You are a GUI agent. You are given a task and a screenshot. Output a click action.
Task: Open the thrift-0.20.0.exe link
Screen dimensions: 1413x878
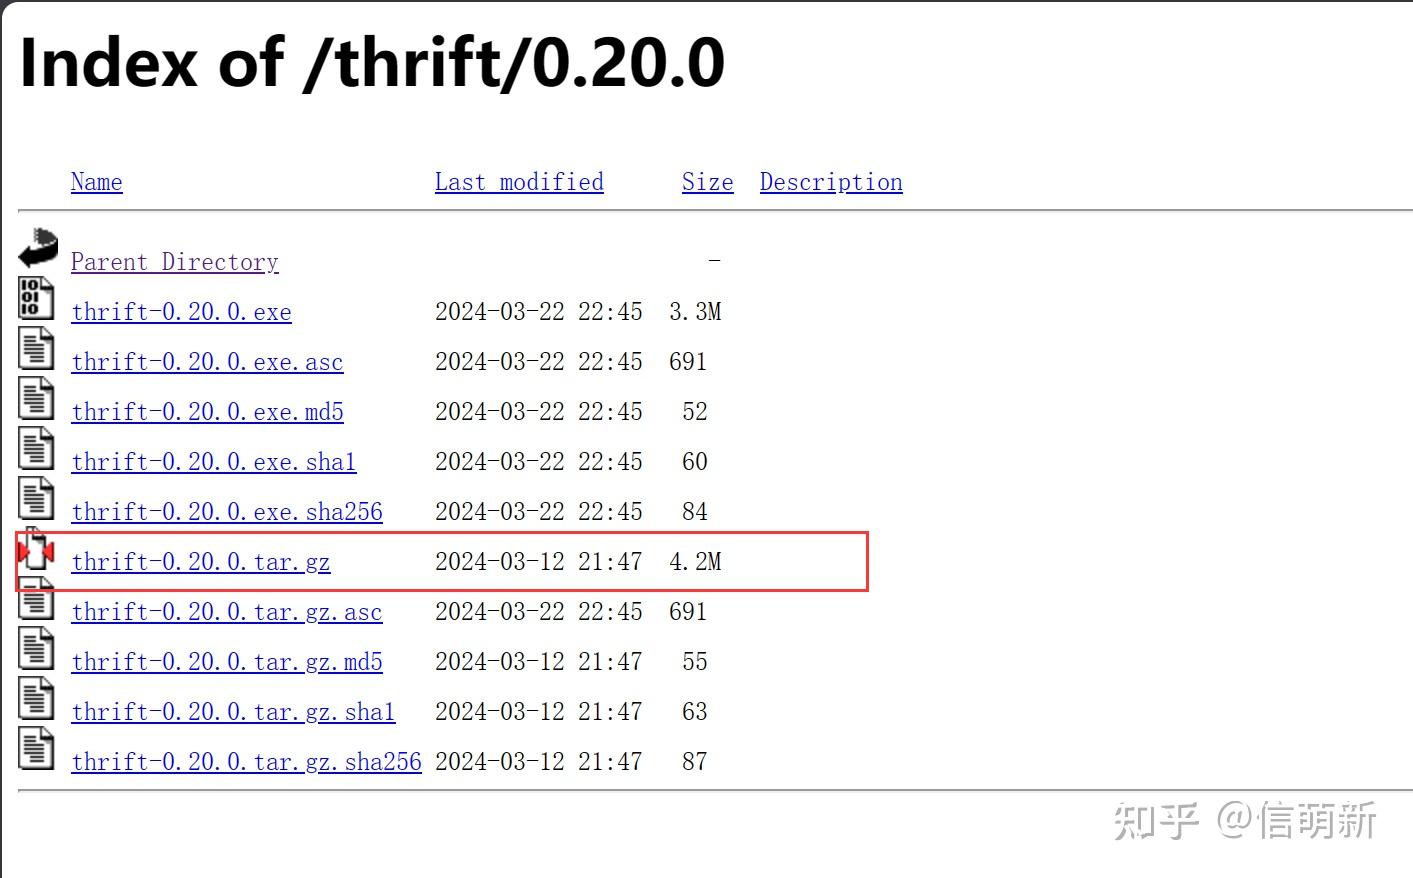point(181,312)
